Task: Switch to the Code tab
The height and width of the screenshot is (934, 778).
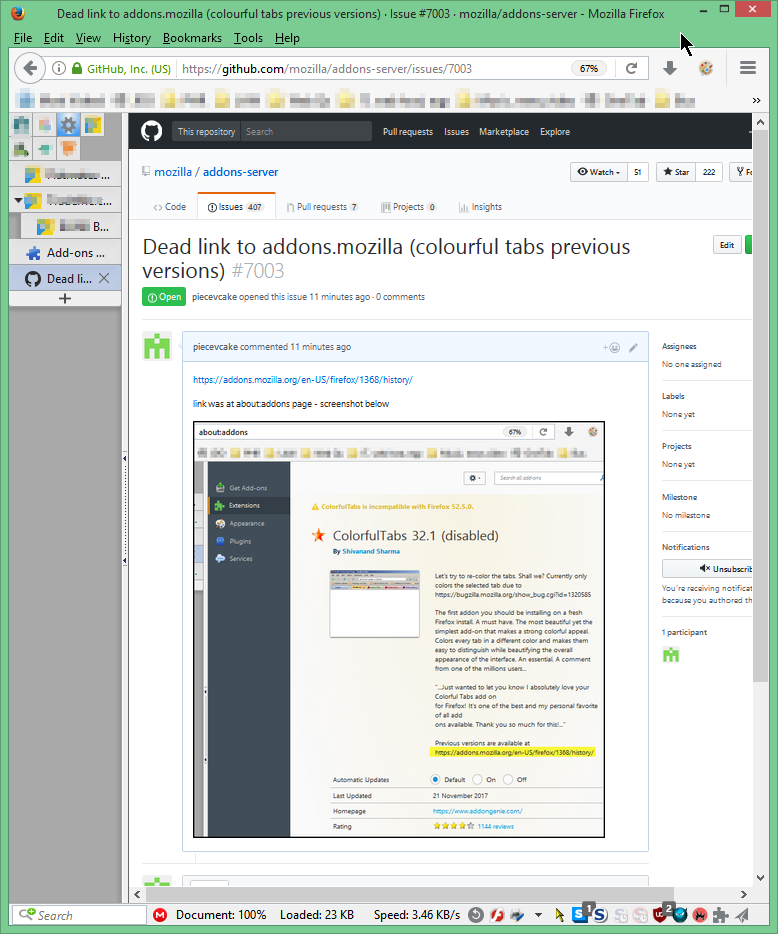Action: 170,207
